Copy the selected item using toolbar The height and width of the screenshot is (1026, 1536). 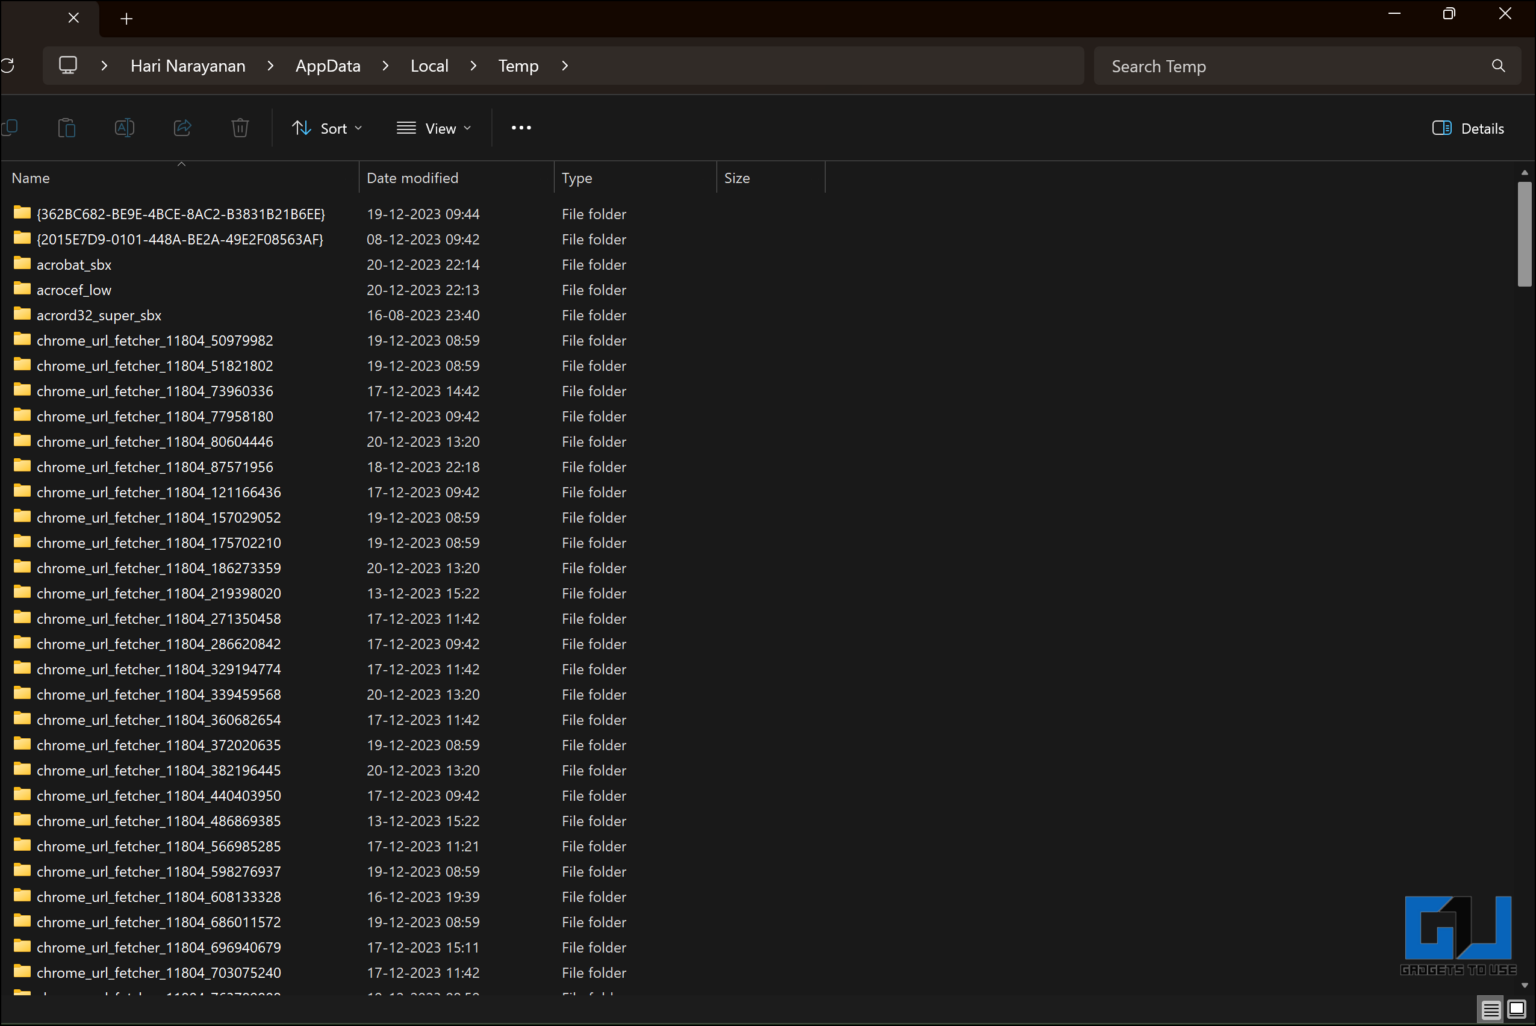point(11,127)
